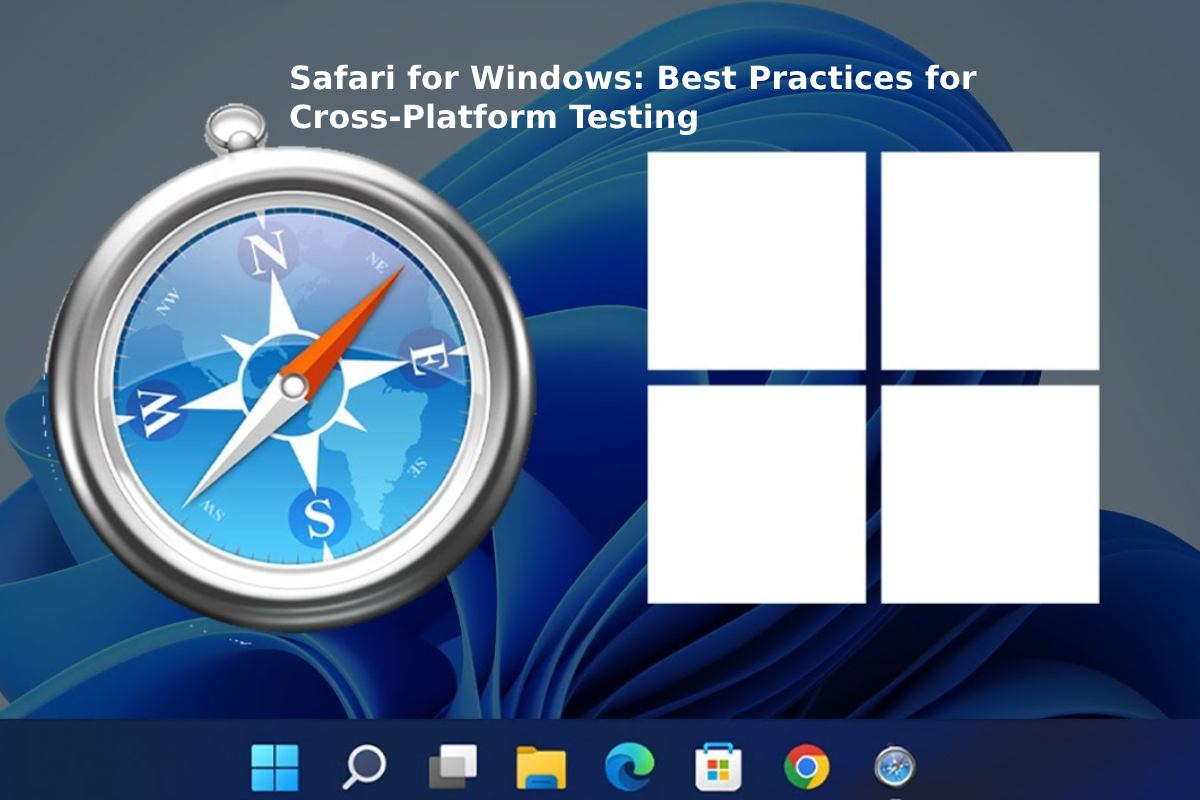Open the taskbar Search magnifier
The height and width of the screenshot is (800, 1200).
coord(364,768)
